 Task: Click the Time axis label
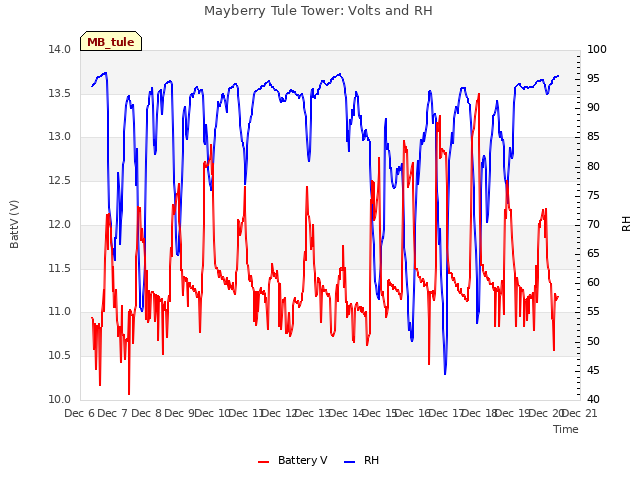click(566, 429)
